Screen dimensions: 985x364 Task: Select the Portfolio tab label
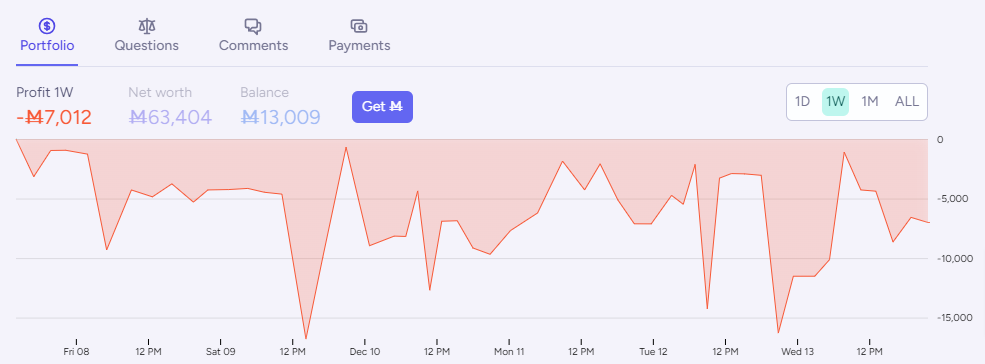(x=47, y=46)
